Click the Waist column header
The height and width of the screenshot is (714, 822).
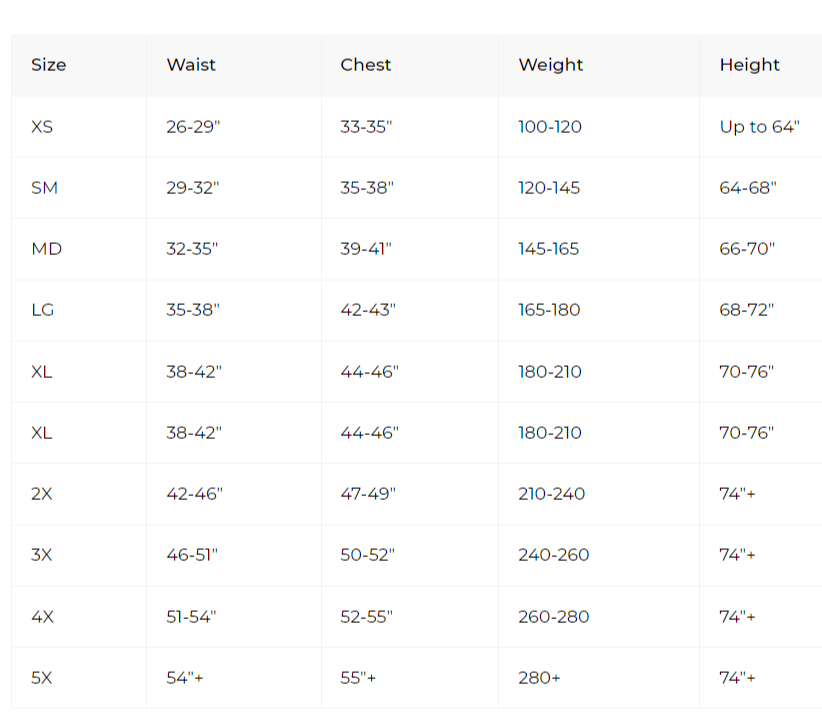(x=191, y=65)
